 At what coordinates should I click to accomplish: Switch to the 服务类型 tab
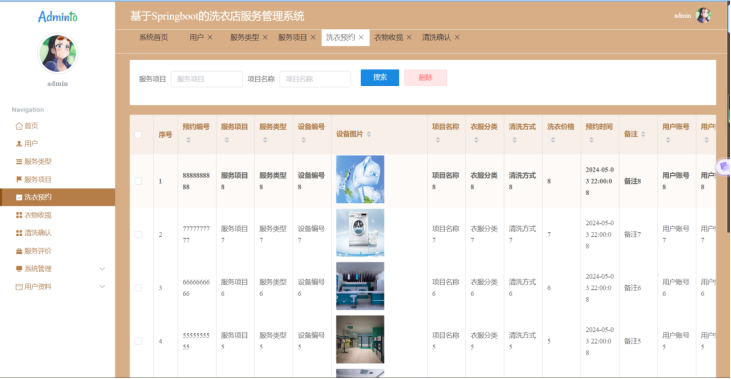(244, 37)
